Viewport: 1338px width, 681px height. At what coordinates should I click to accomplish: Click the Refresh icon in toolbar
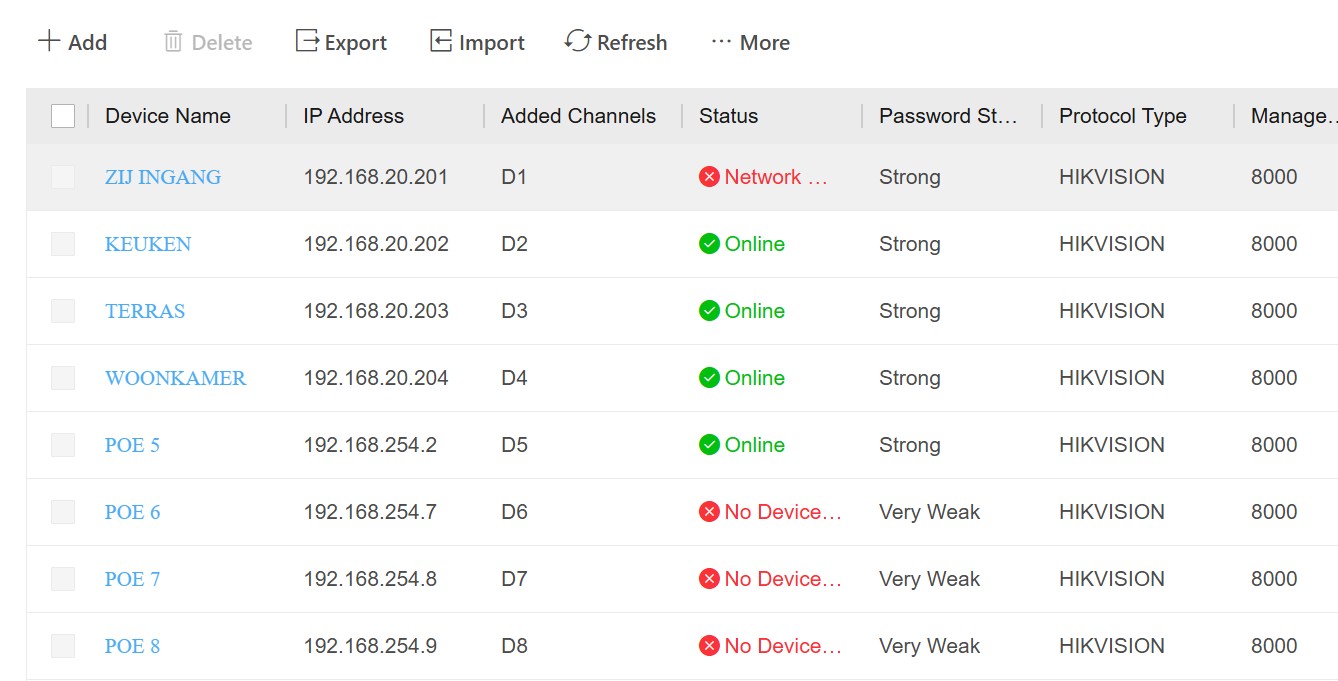coord(578,41)
